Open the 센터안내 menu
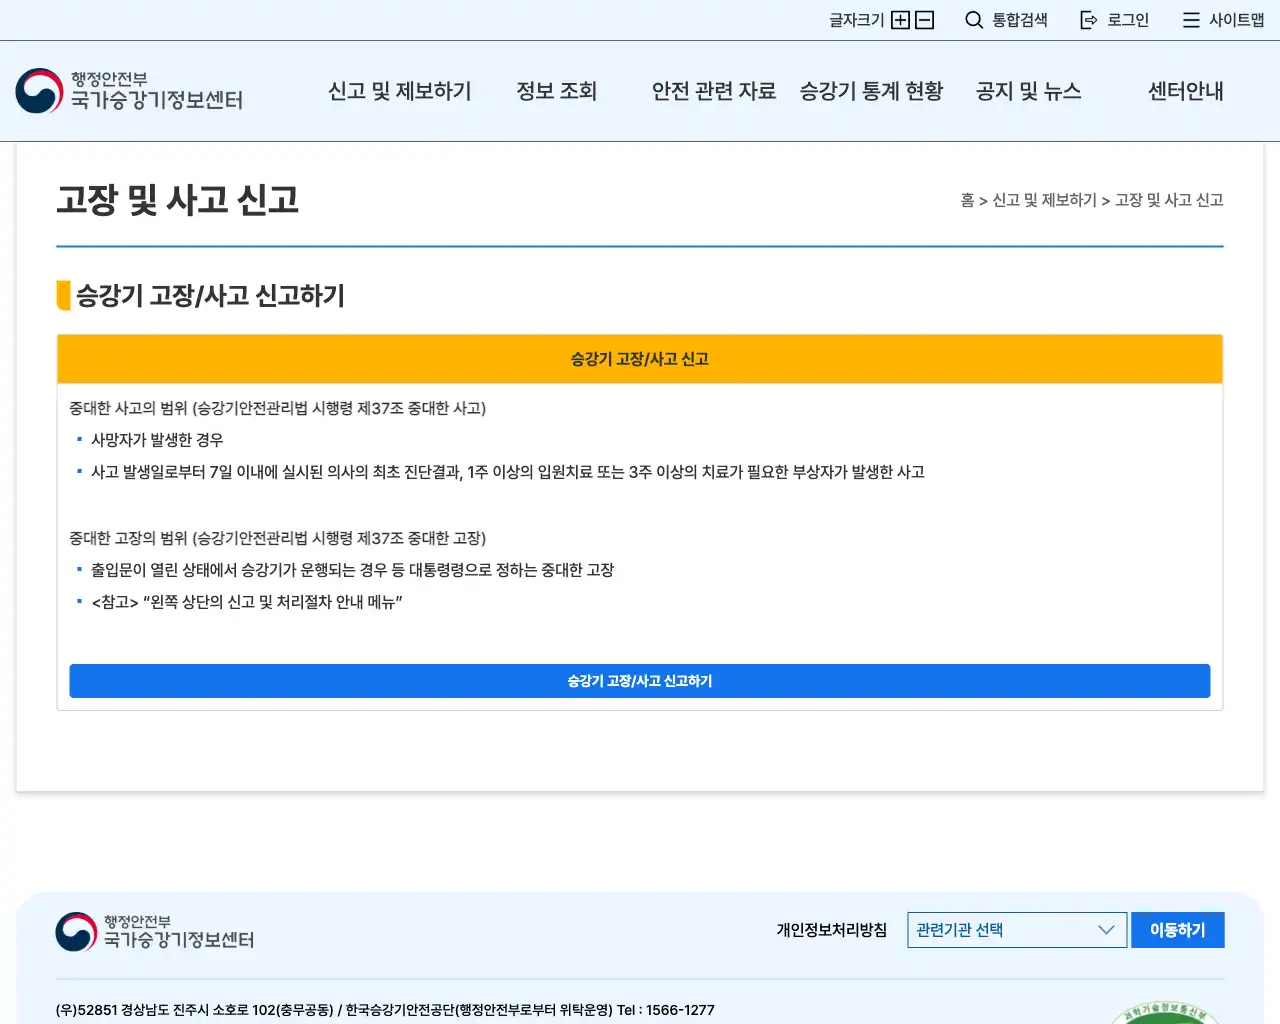Viewport: 1280px width, 1024px height. [x=1186, y=91]
